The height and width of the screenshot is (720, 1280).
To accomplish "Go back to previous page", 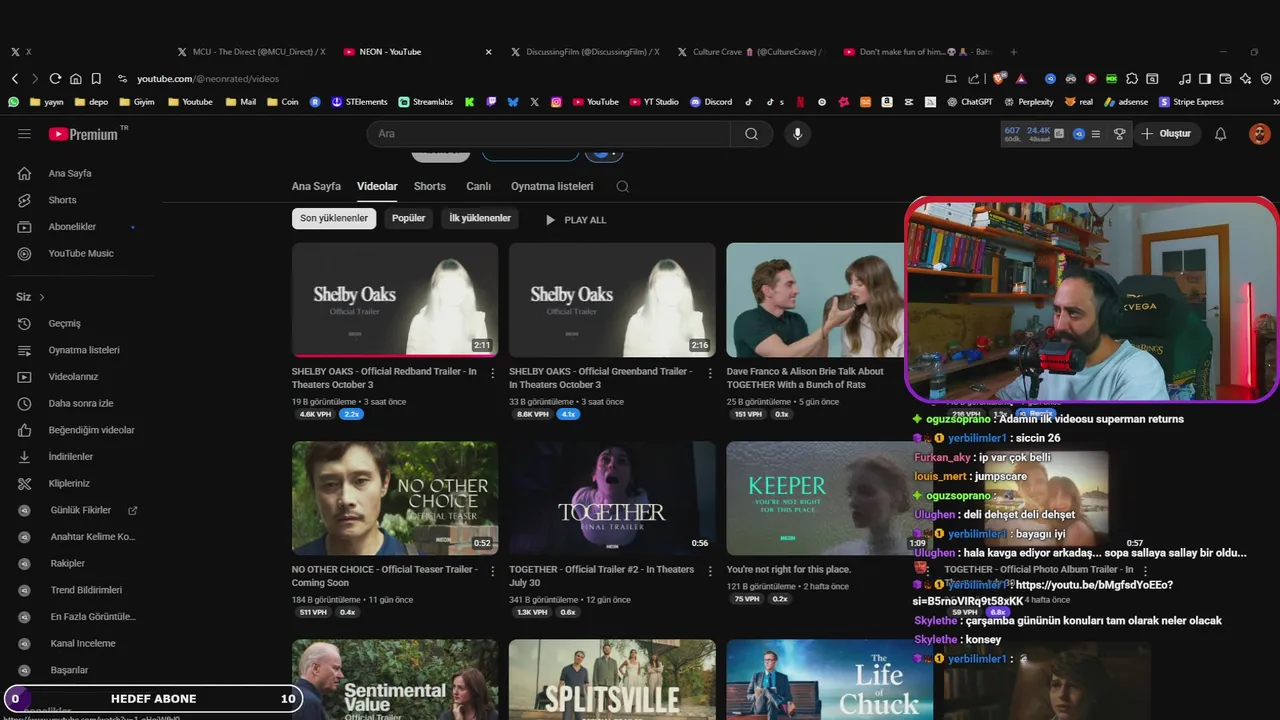I will 15,78.
